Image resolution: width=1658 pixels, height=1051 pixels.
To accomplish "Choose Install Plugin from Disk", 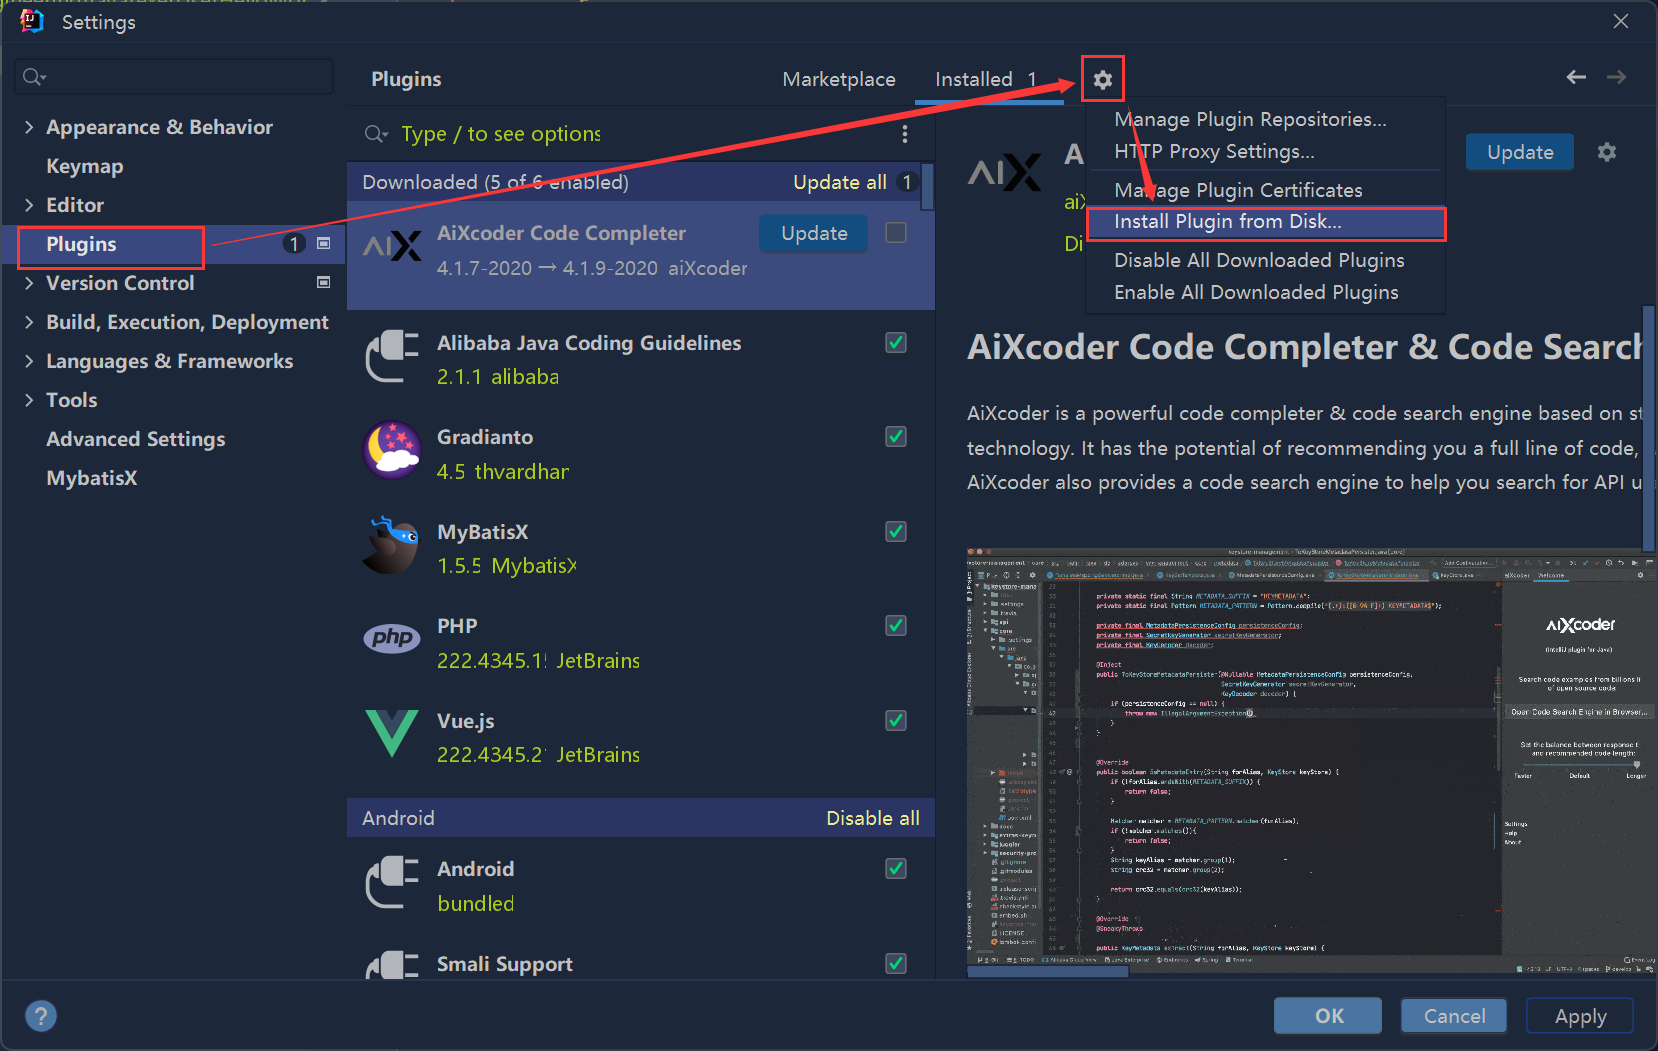I will (1265, 222).
